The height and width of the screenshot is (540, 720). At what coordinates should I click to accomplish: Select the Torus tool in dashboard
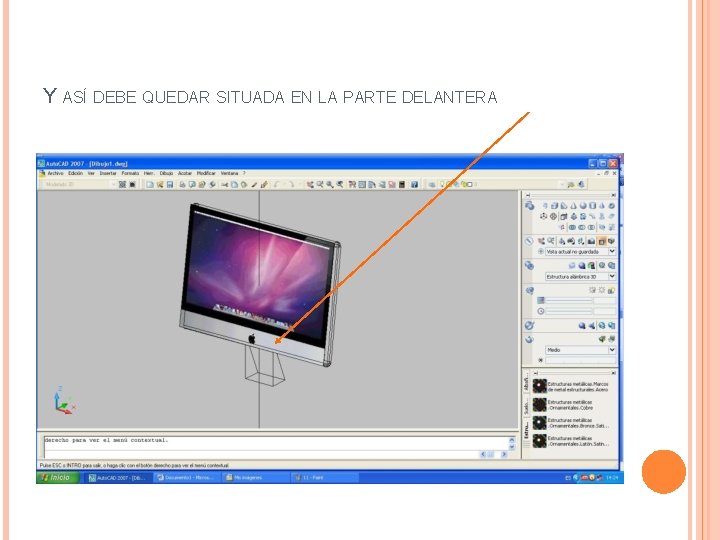[611, 205]
